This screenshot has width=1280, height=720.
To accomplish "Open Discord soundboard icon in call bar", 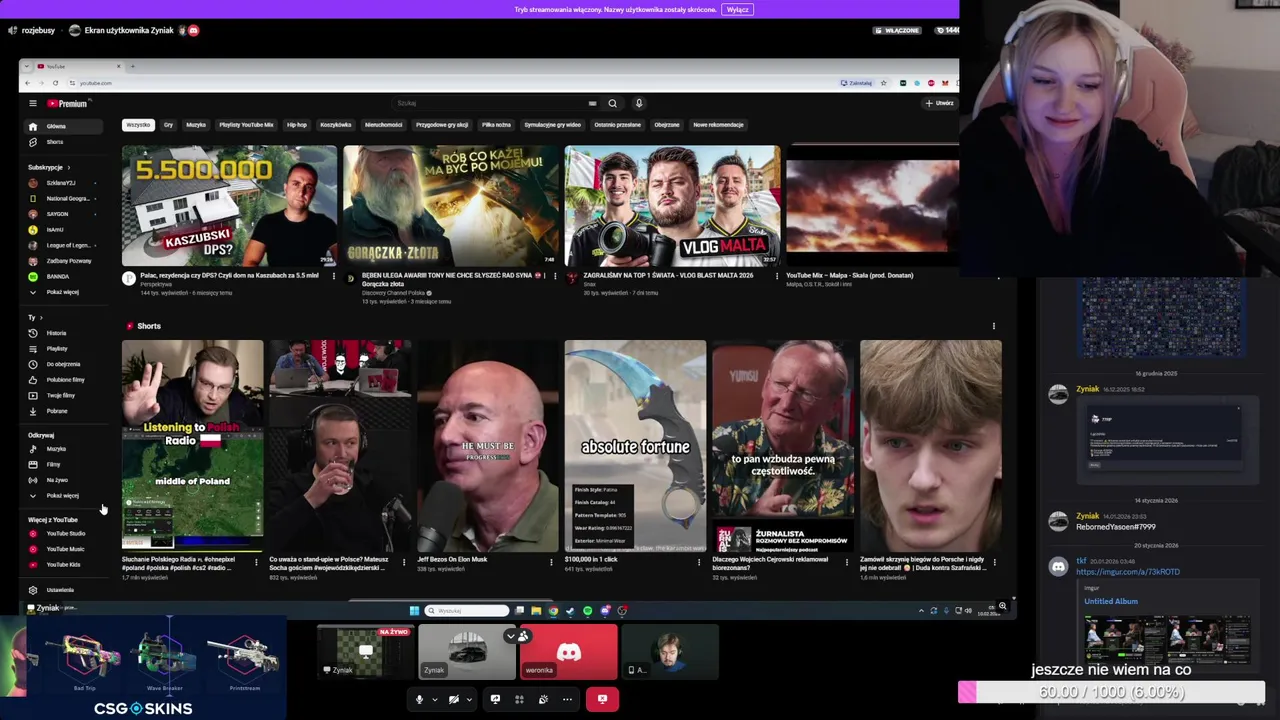I will click(543, 699).
